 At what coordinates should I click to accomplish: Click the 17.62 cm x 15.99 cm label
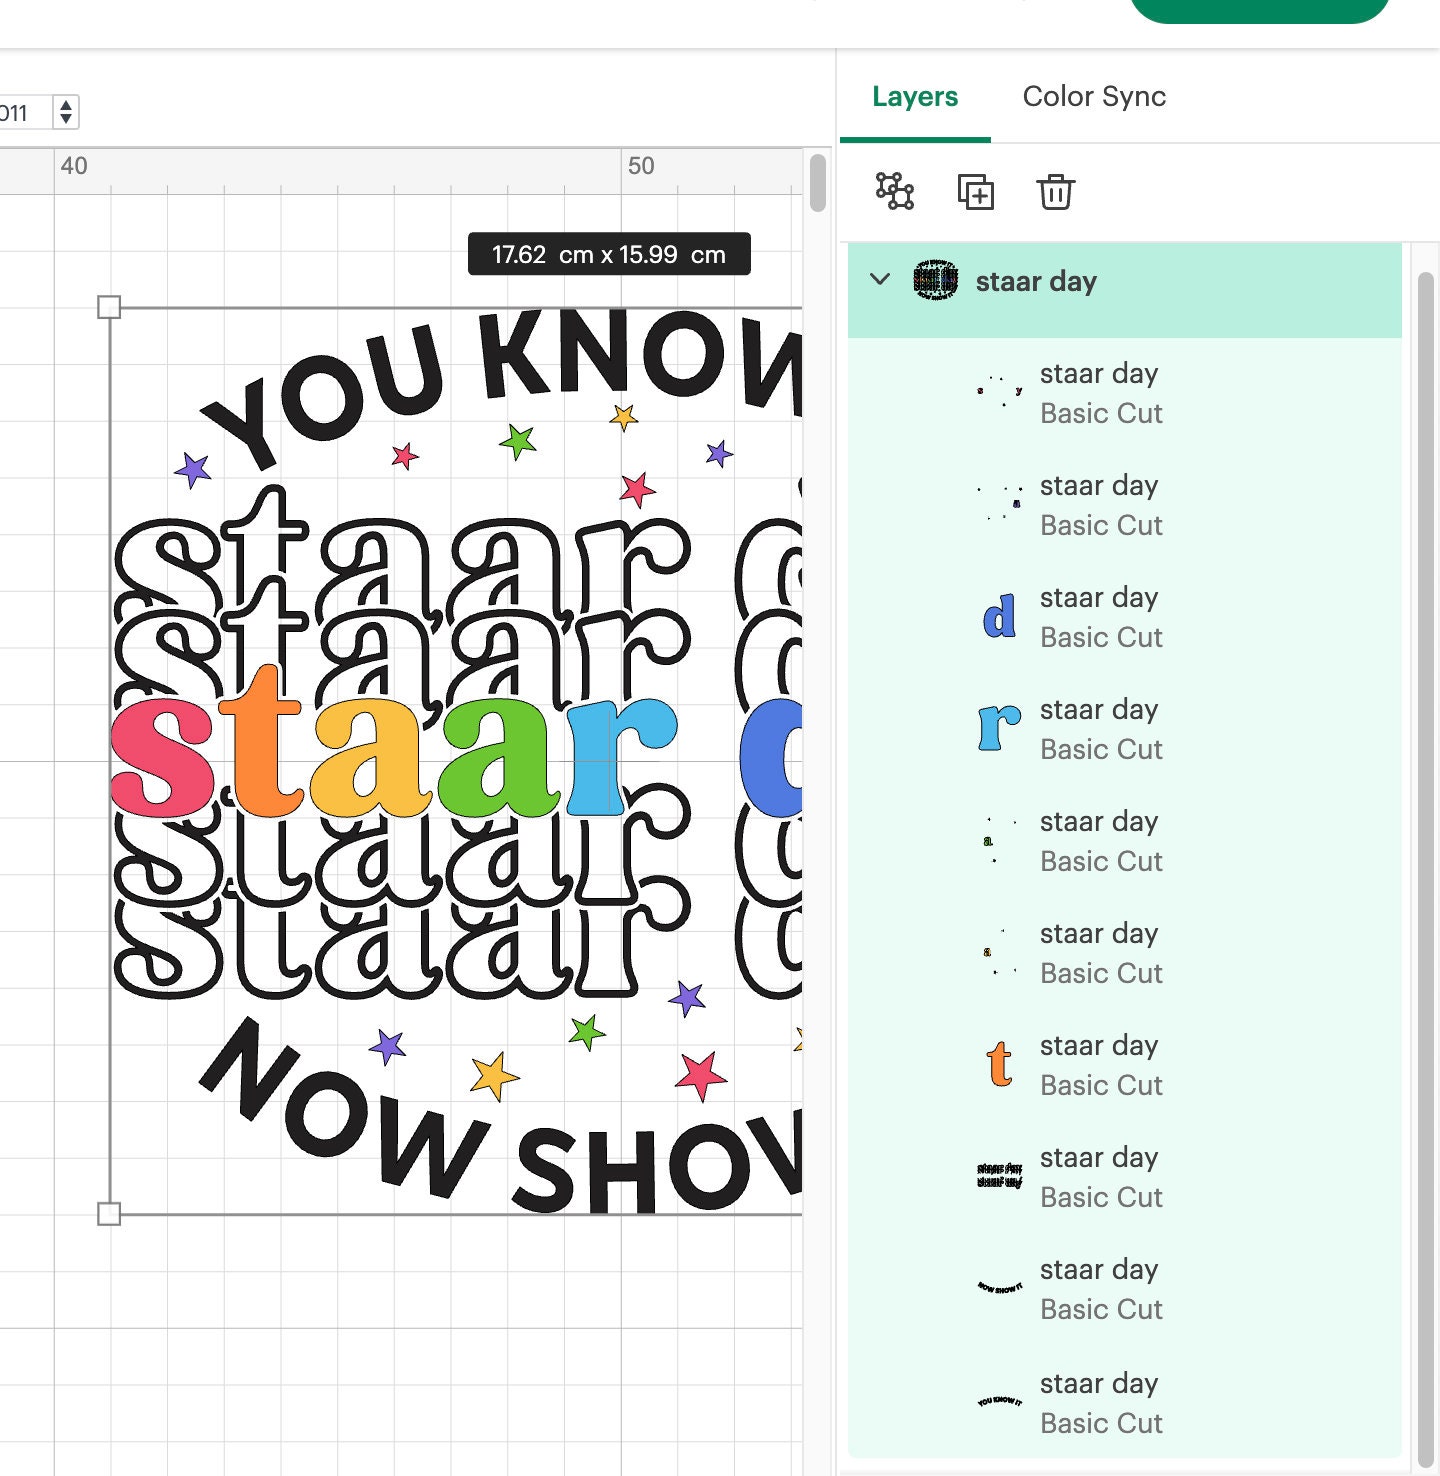(608, 254)
